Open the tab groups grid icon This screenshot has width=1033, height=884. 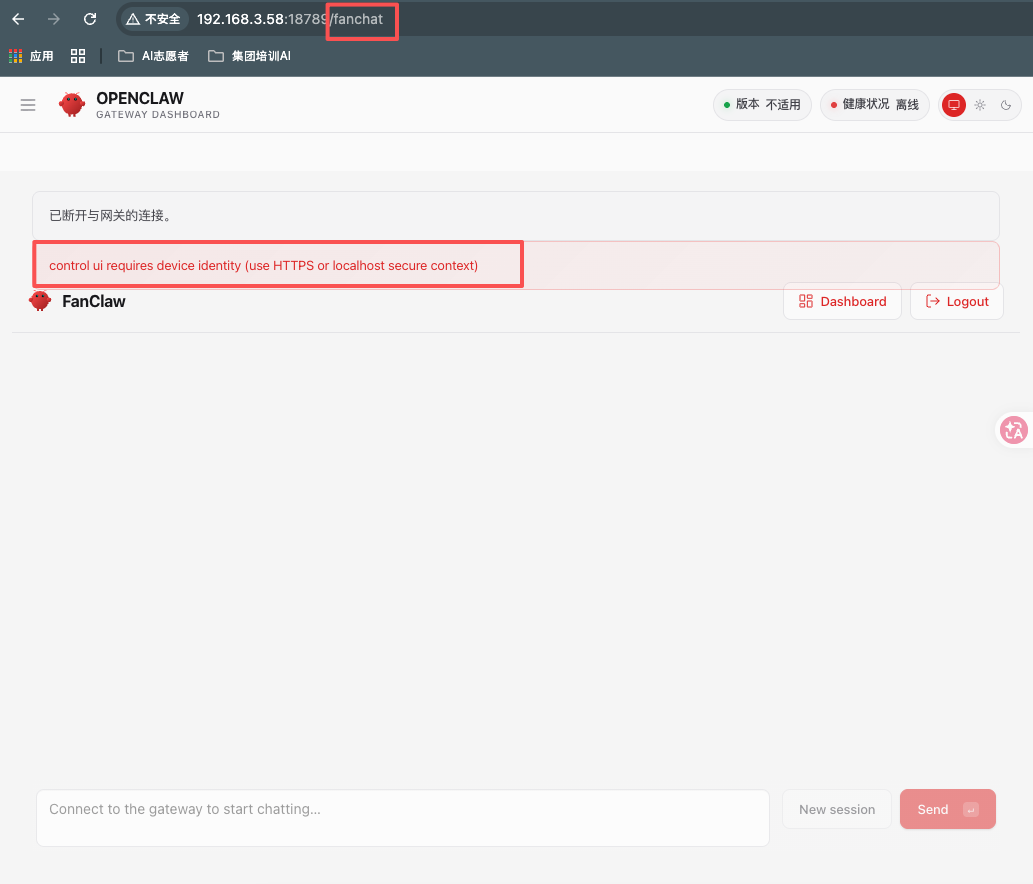[78, 56]
